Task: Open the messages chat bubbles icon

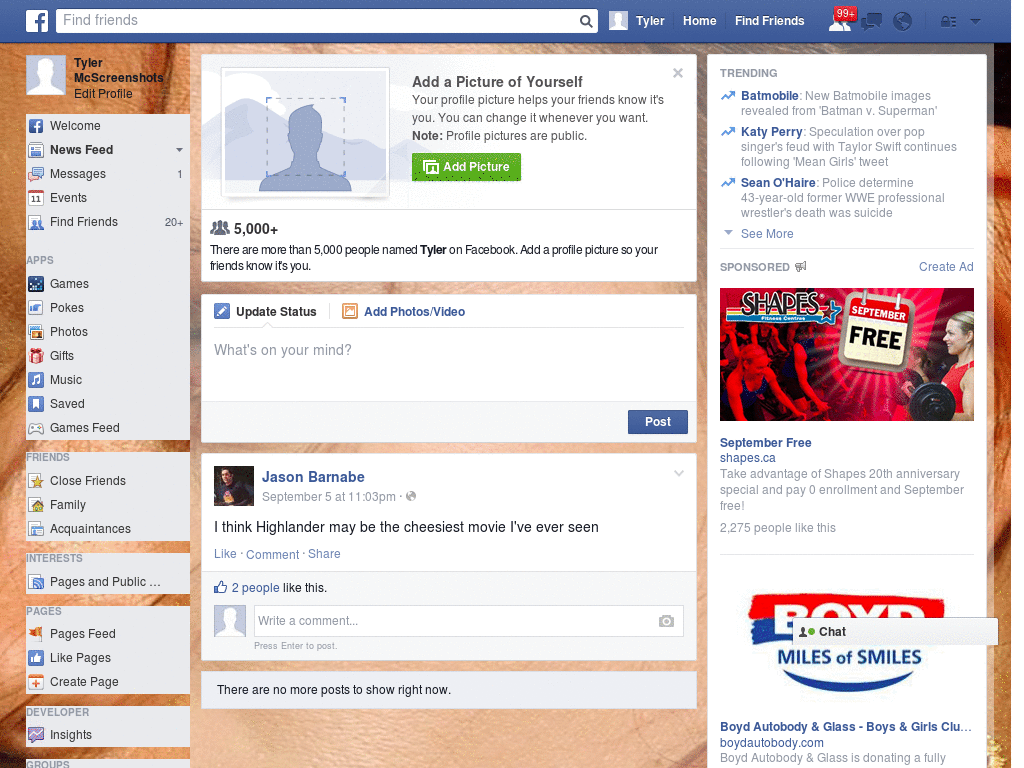Action: (871, 22)
